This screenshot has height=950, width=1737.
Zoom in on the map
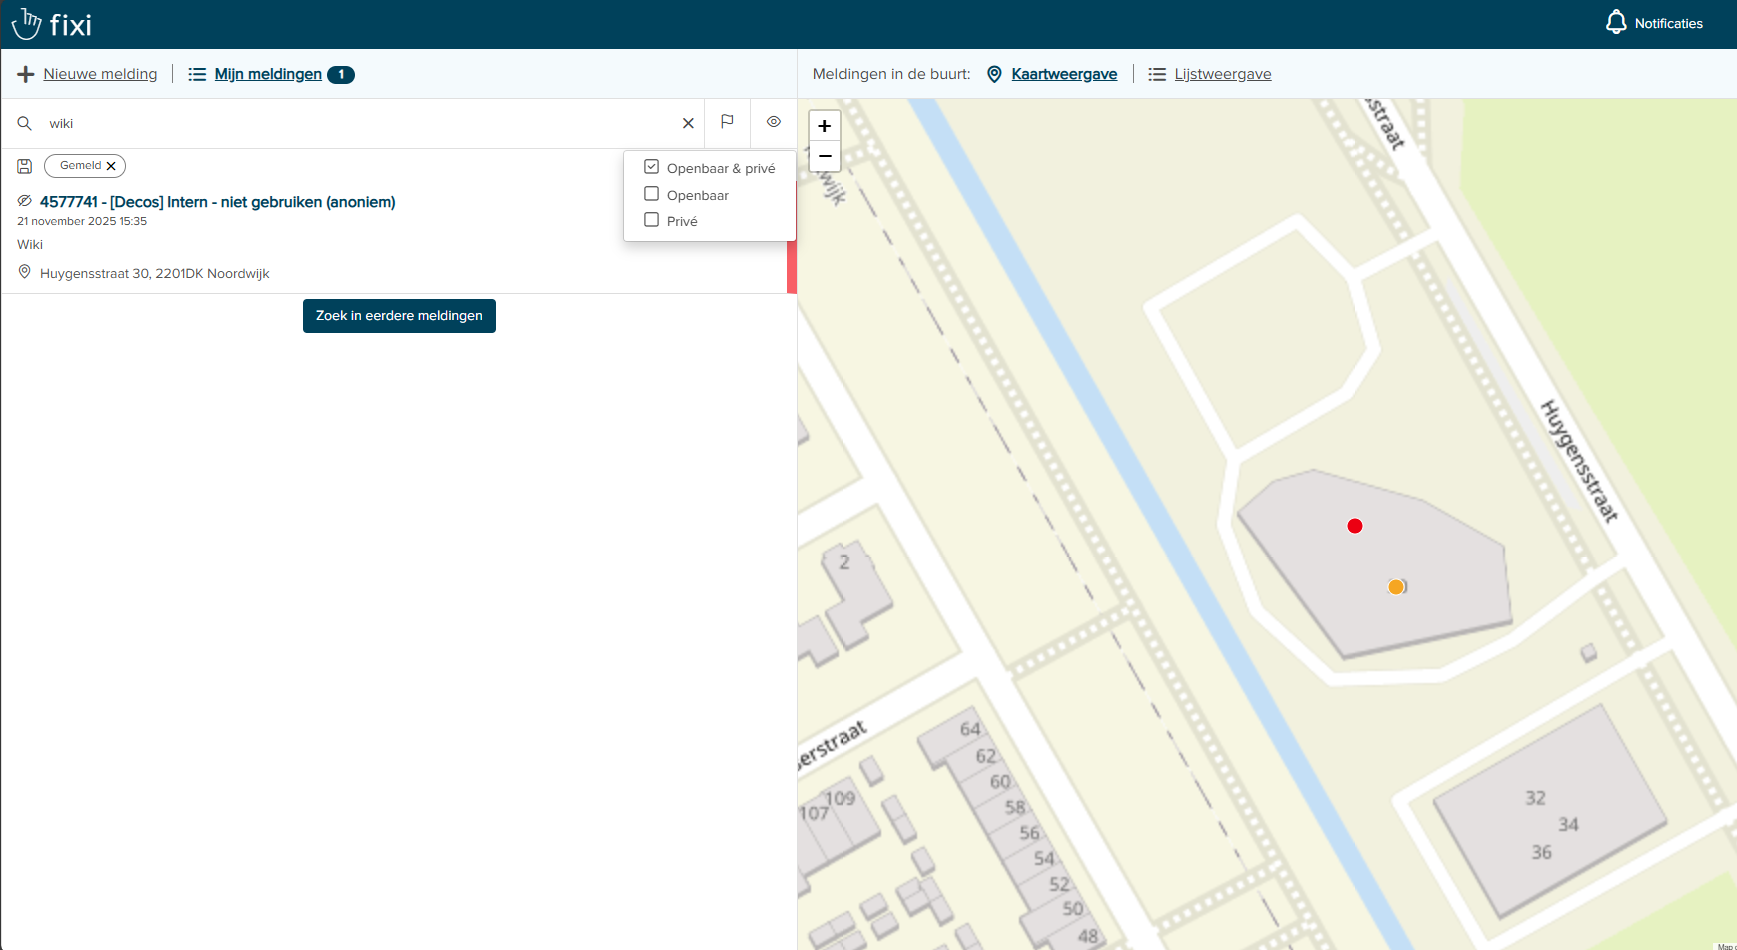pos(824,126)
